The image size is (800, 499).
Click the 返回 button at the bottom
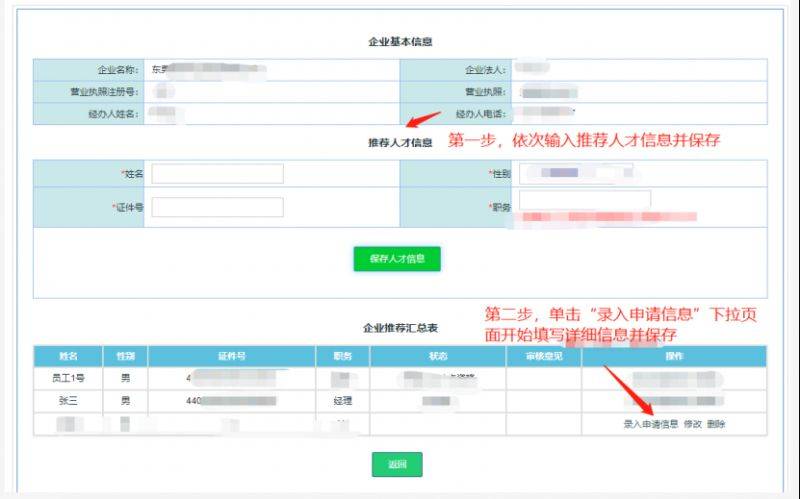coord(397,464)
